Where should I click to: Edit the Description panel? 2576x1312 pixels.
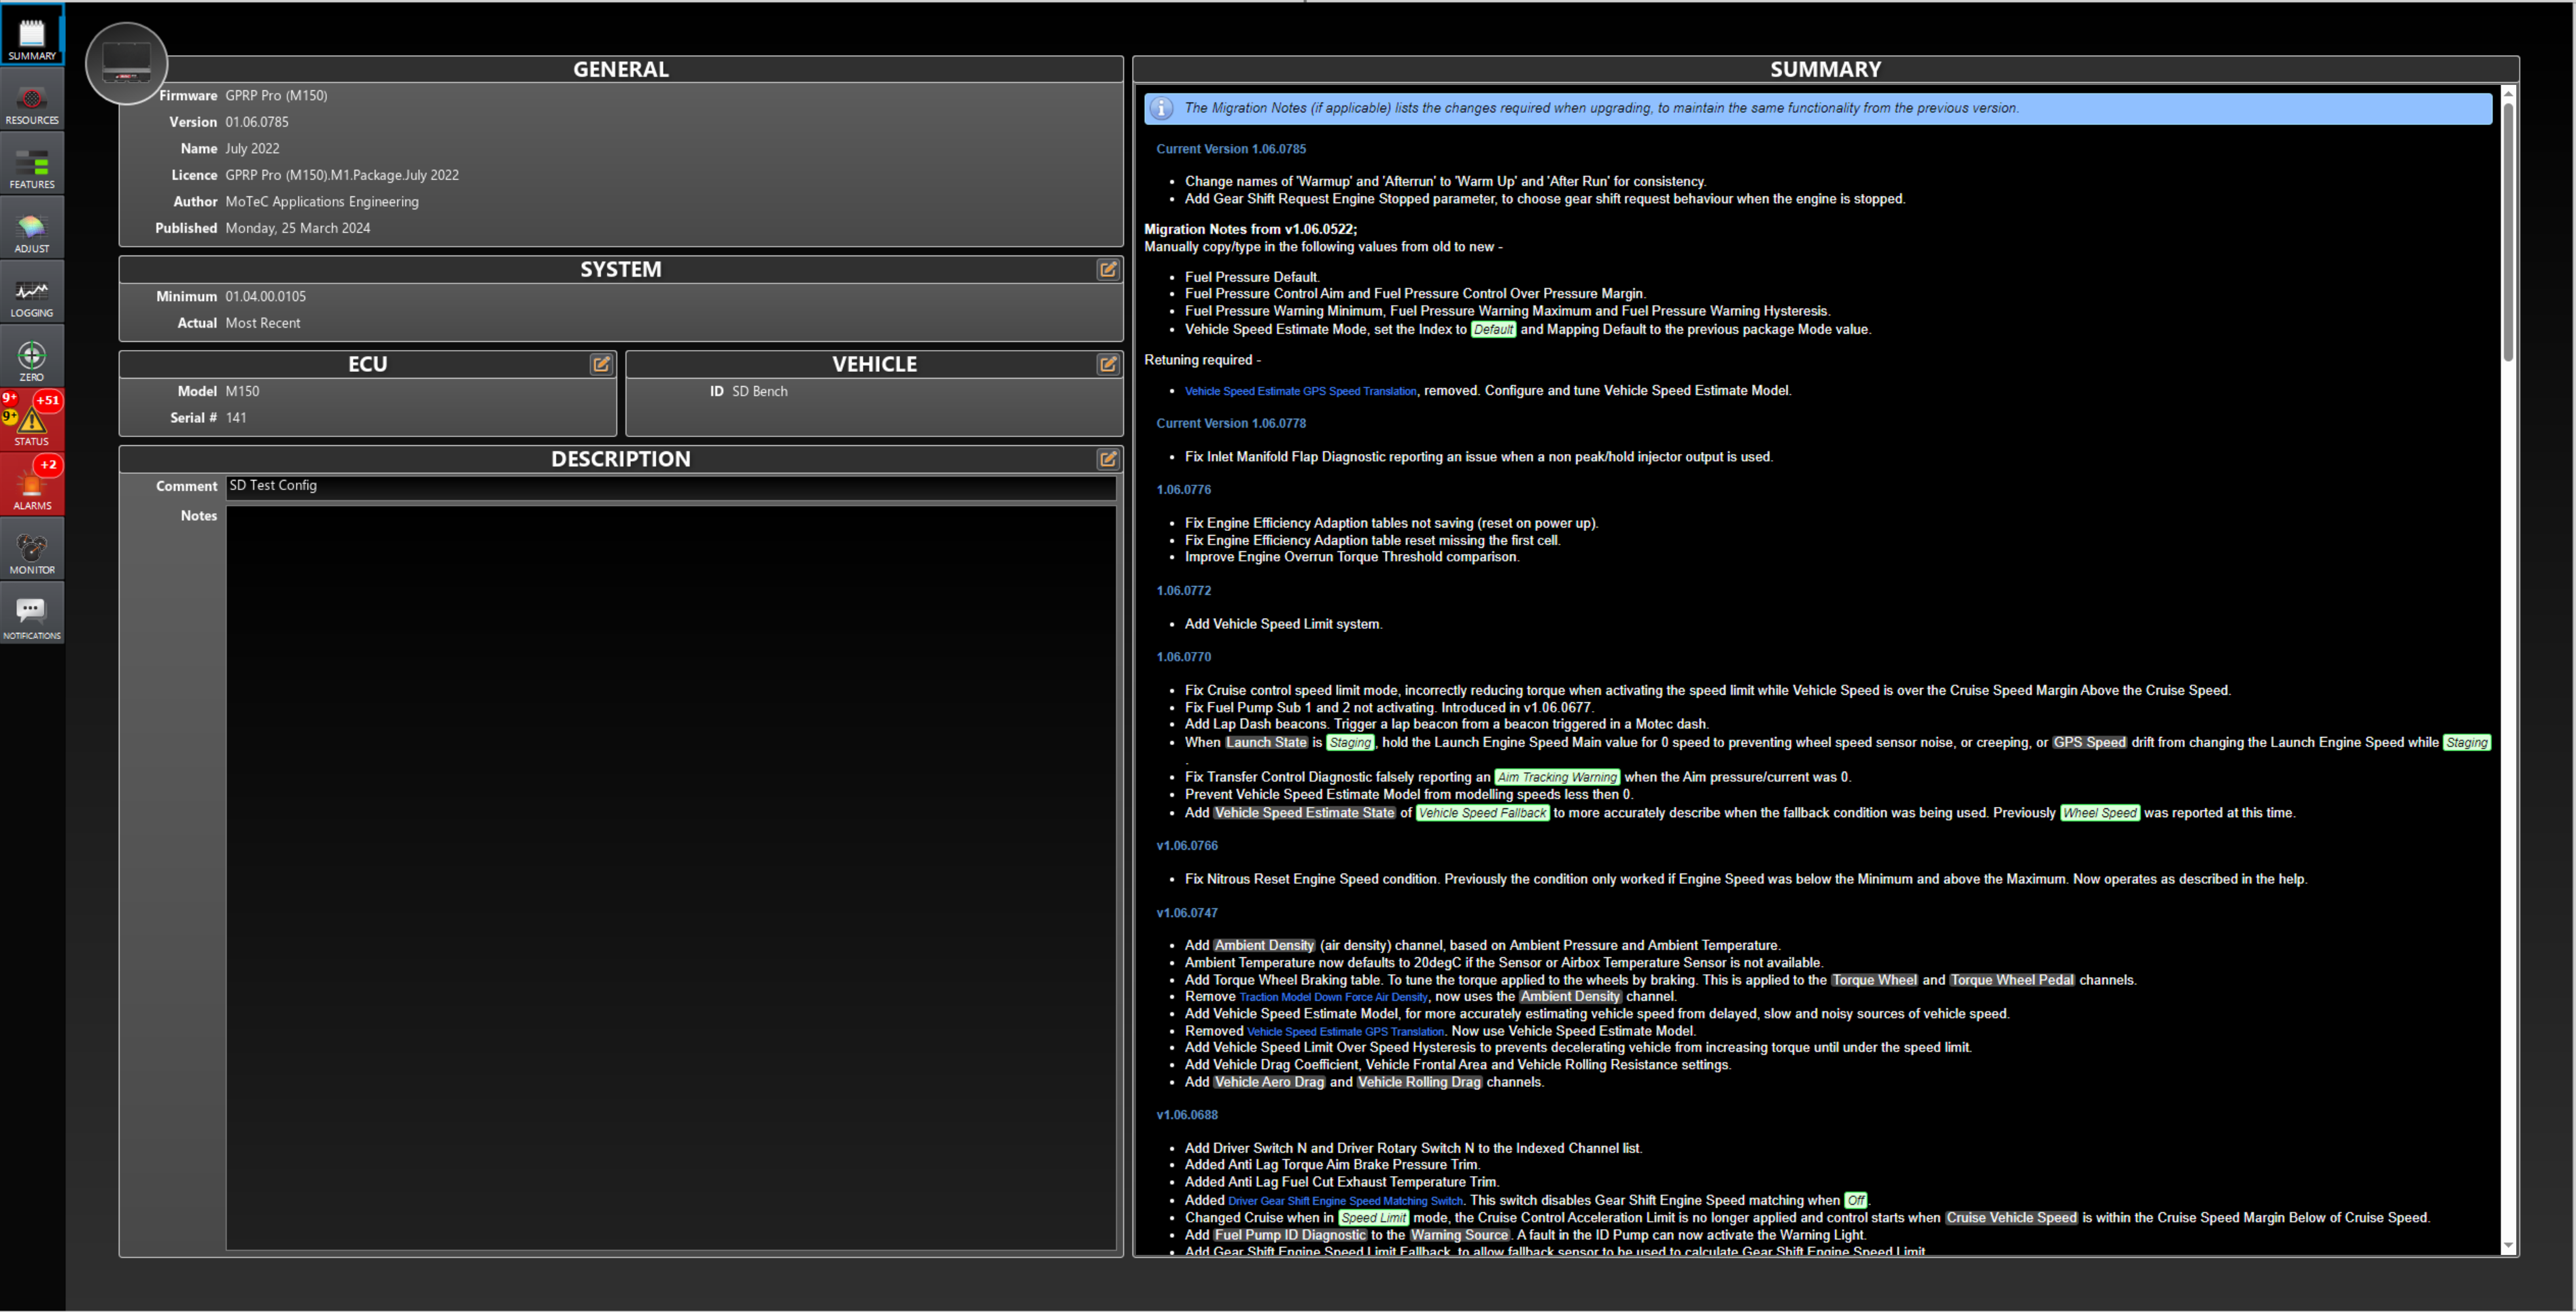pos(1108,459)
